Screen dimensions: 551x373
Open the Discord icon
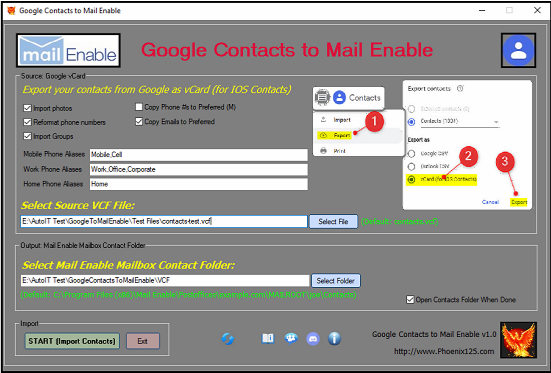coord(313,339)
